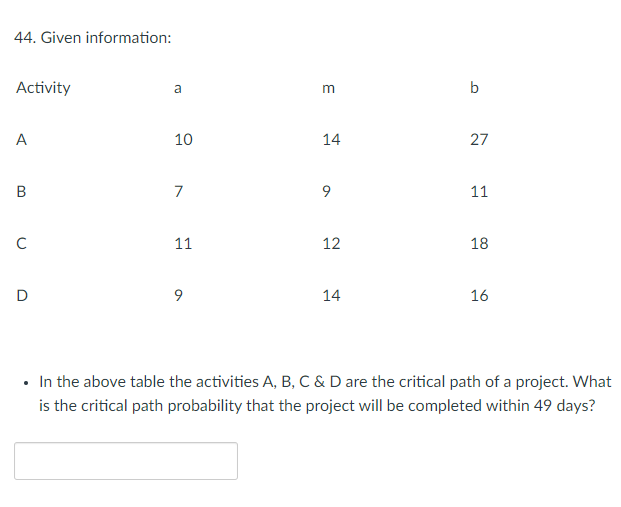
Task: Click value 16 in Activity D row
Action: pyautogui.click(x=479, y=296)
